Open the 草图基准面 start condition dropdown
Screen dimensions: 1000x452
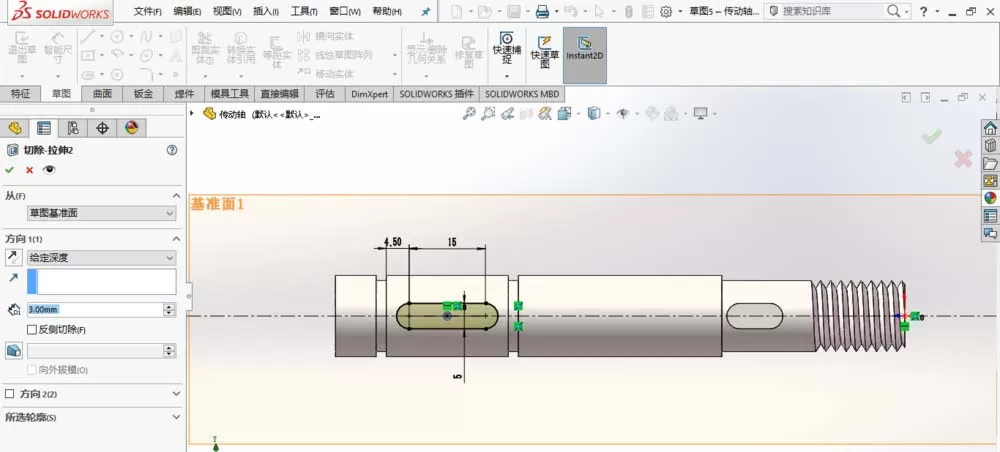pyautogui.click(x=101, y=213)
